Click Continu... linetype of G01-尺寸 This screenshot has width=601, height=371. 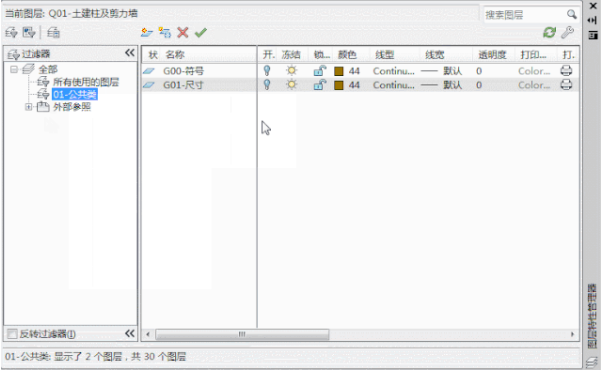pos(394,85)
